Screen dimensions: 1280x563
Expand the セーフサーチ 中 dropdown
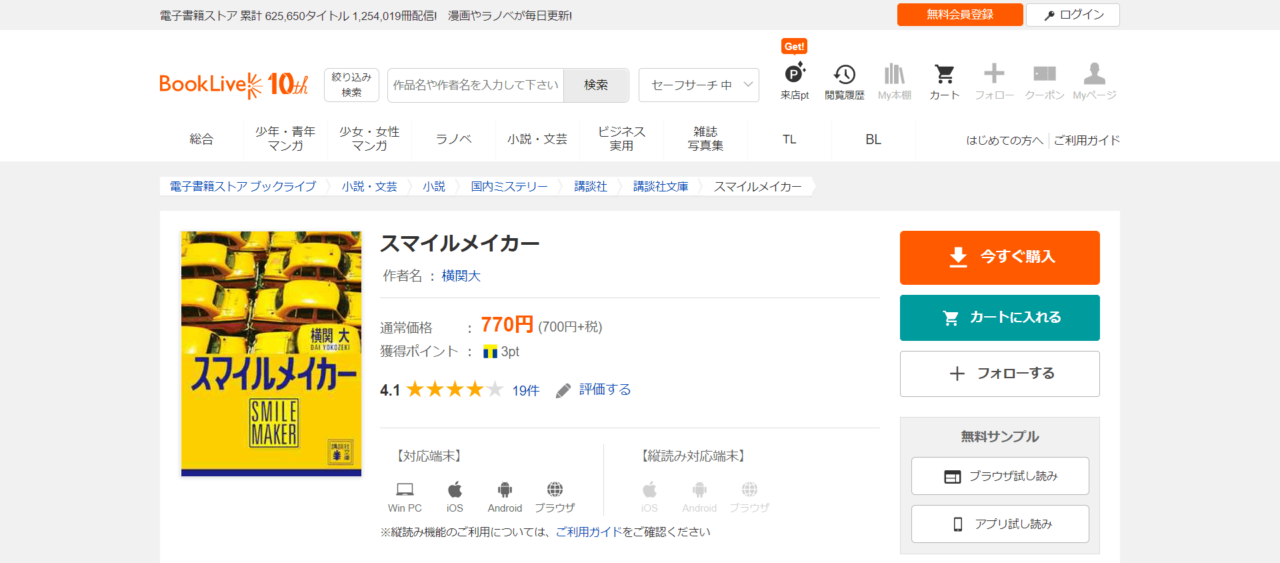coord(698,85)
